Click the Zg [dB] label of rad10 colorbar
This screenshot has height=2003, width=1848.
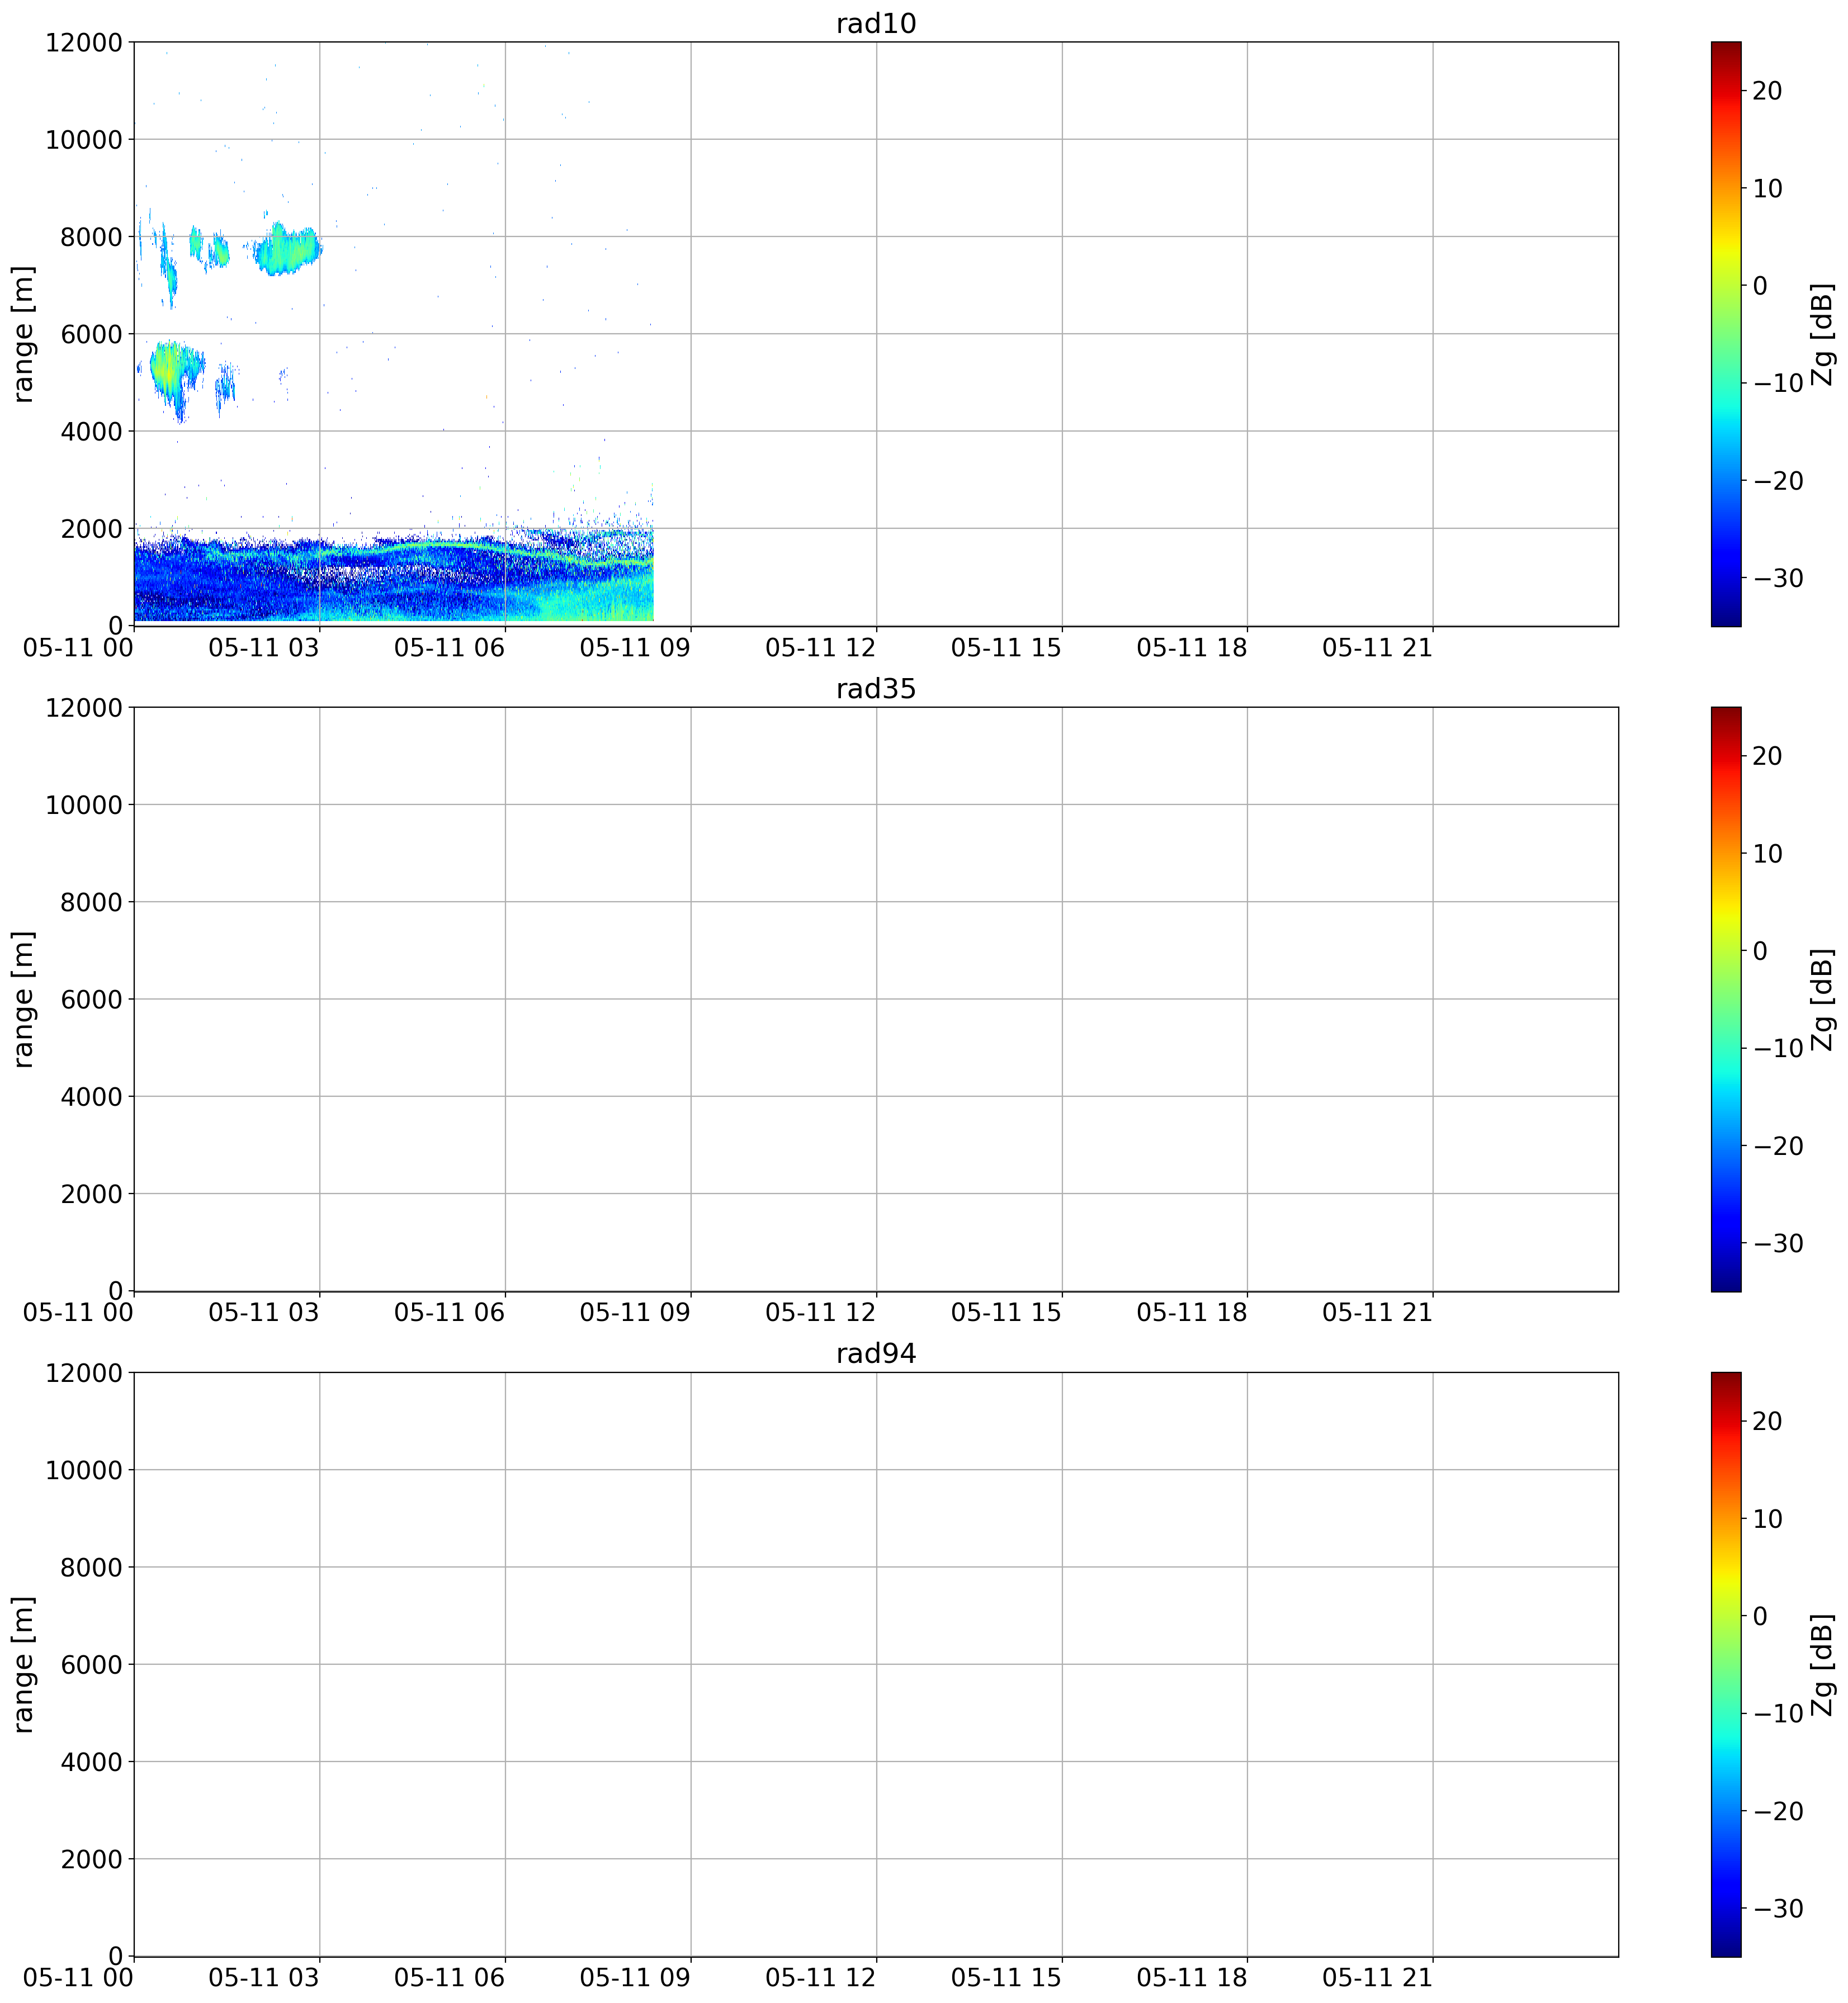click(x=1823, y=334)
